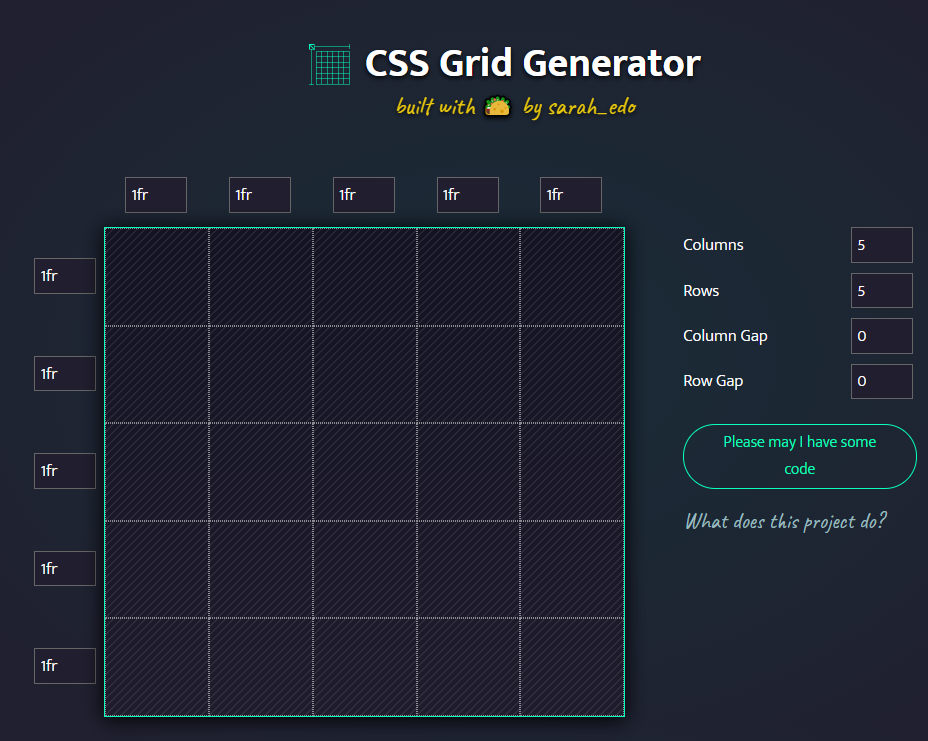Edit the fourth column 1fr size field
This screenshot has height=741, width=928.
coord(468,195)
